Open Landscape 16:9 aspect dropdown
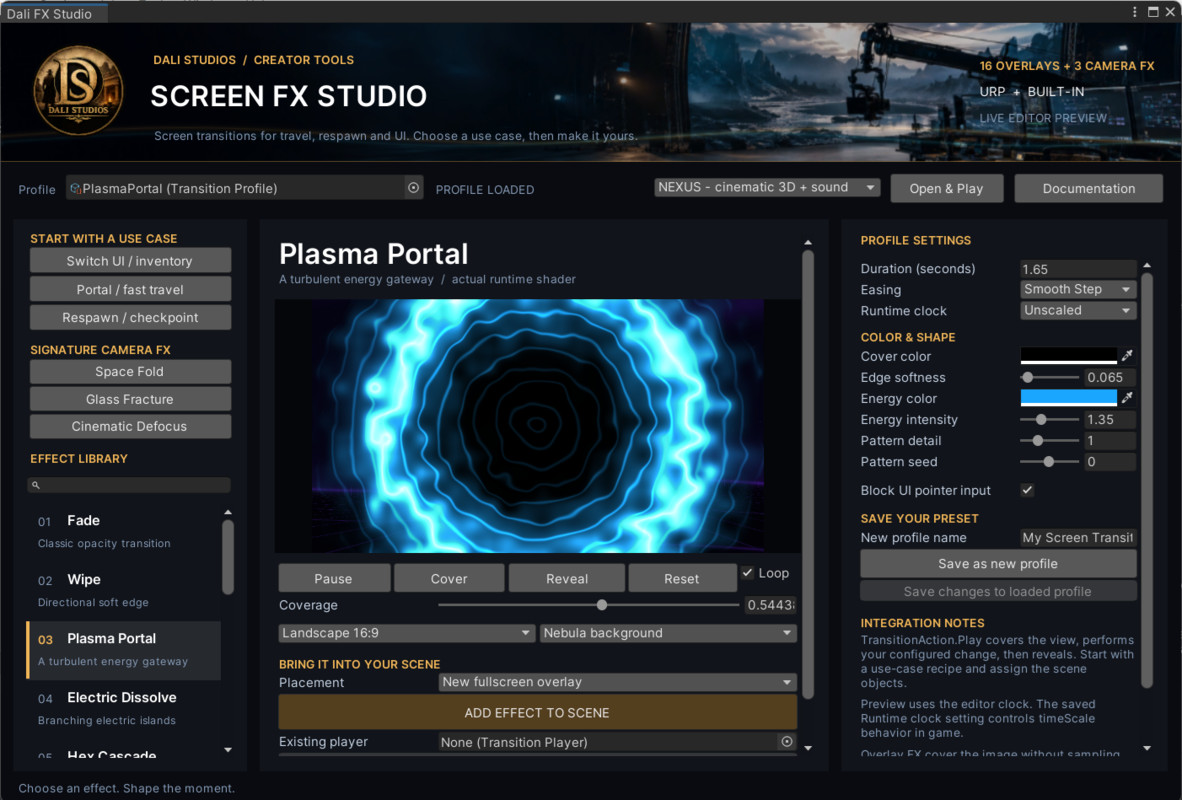Viewport: 1182px width, 800px height. [406, 633]
